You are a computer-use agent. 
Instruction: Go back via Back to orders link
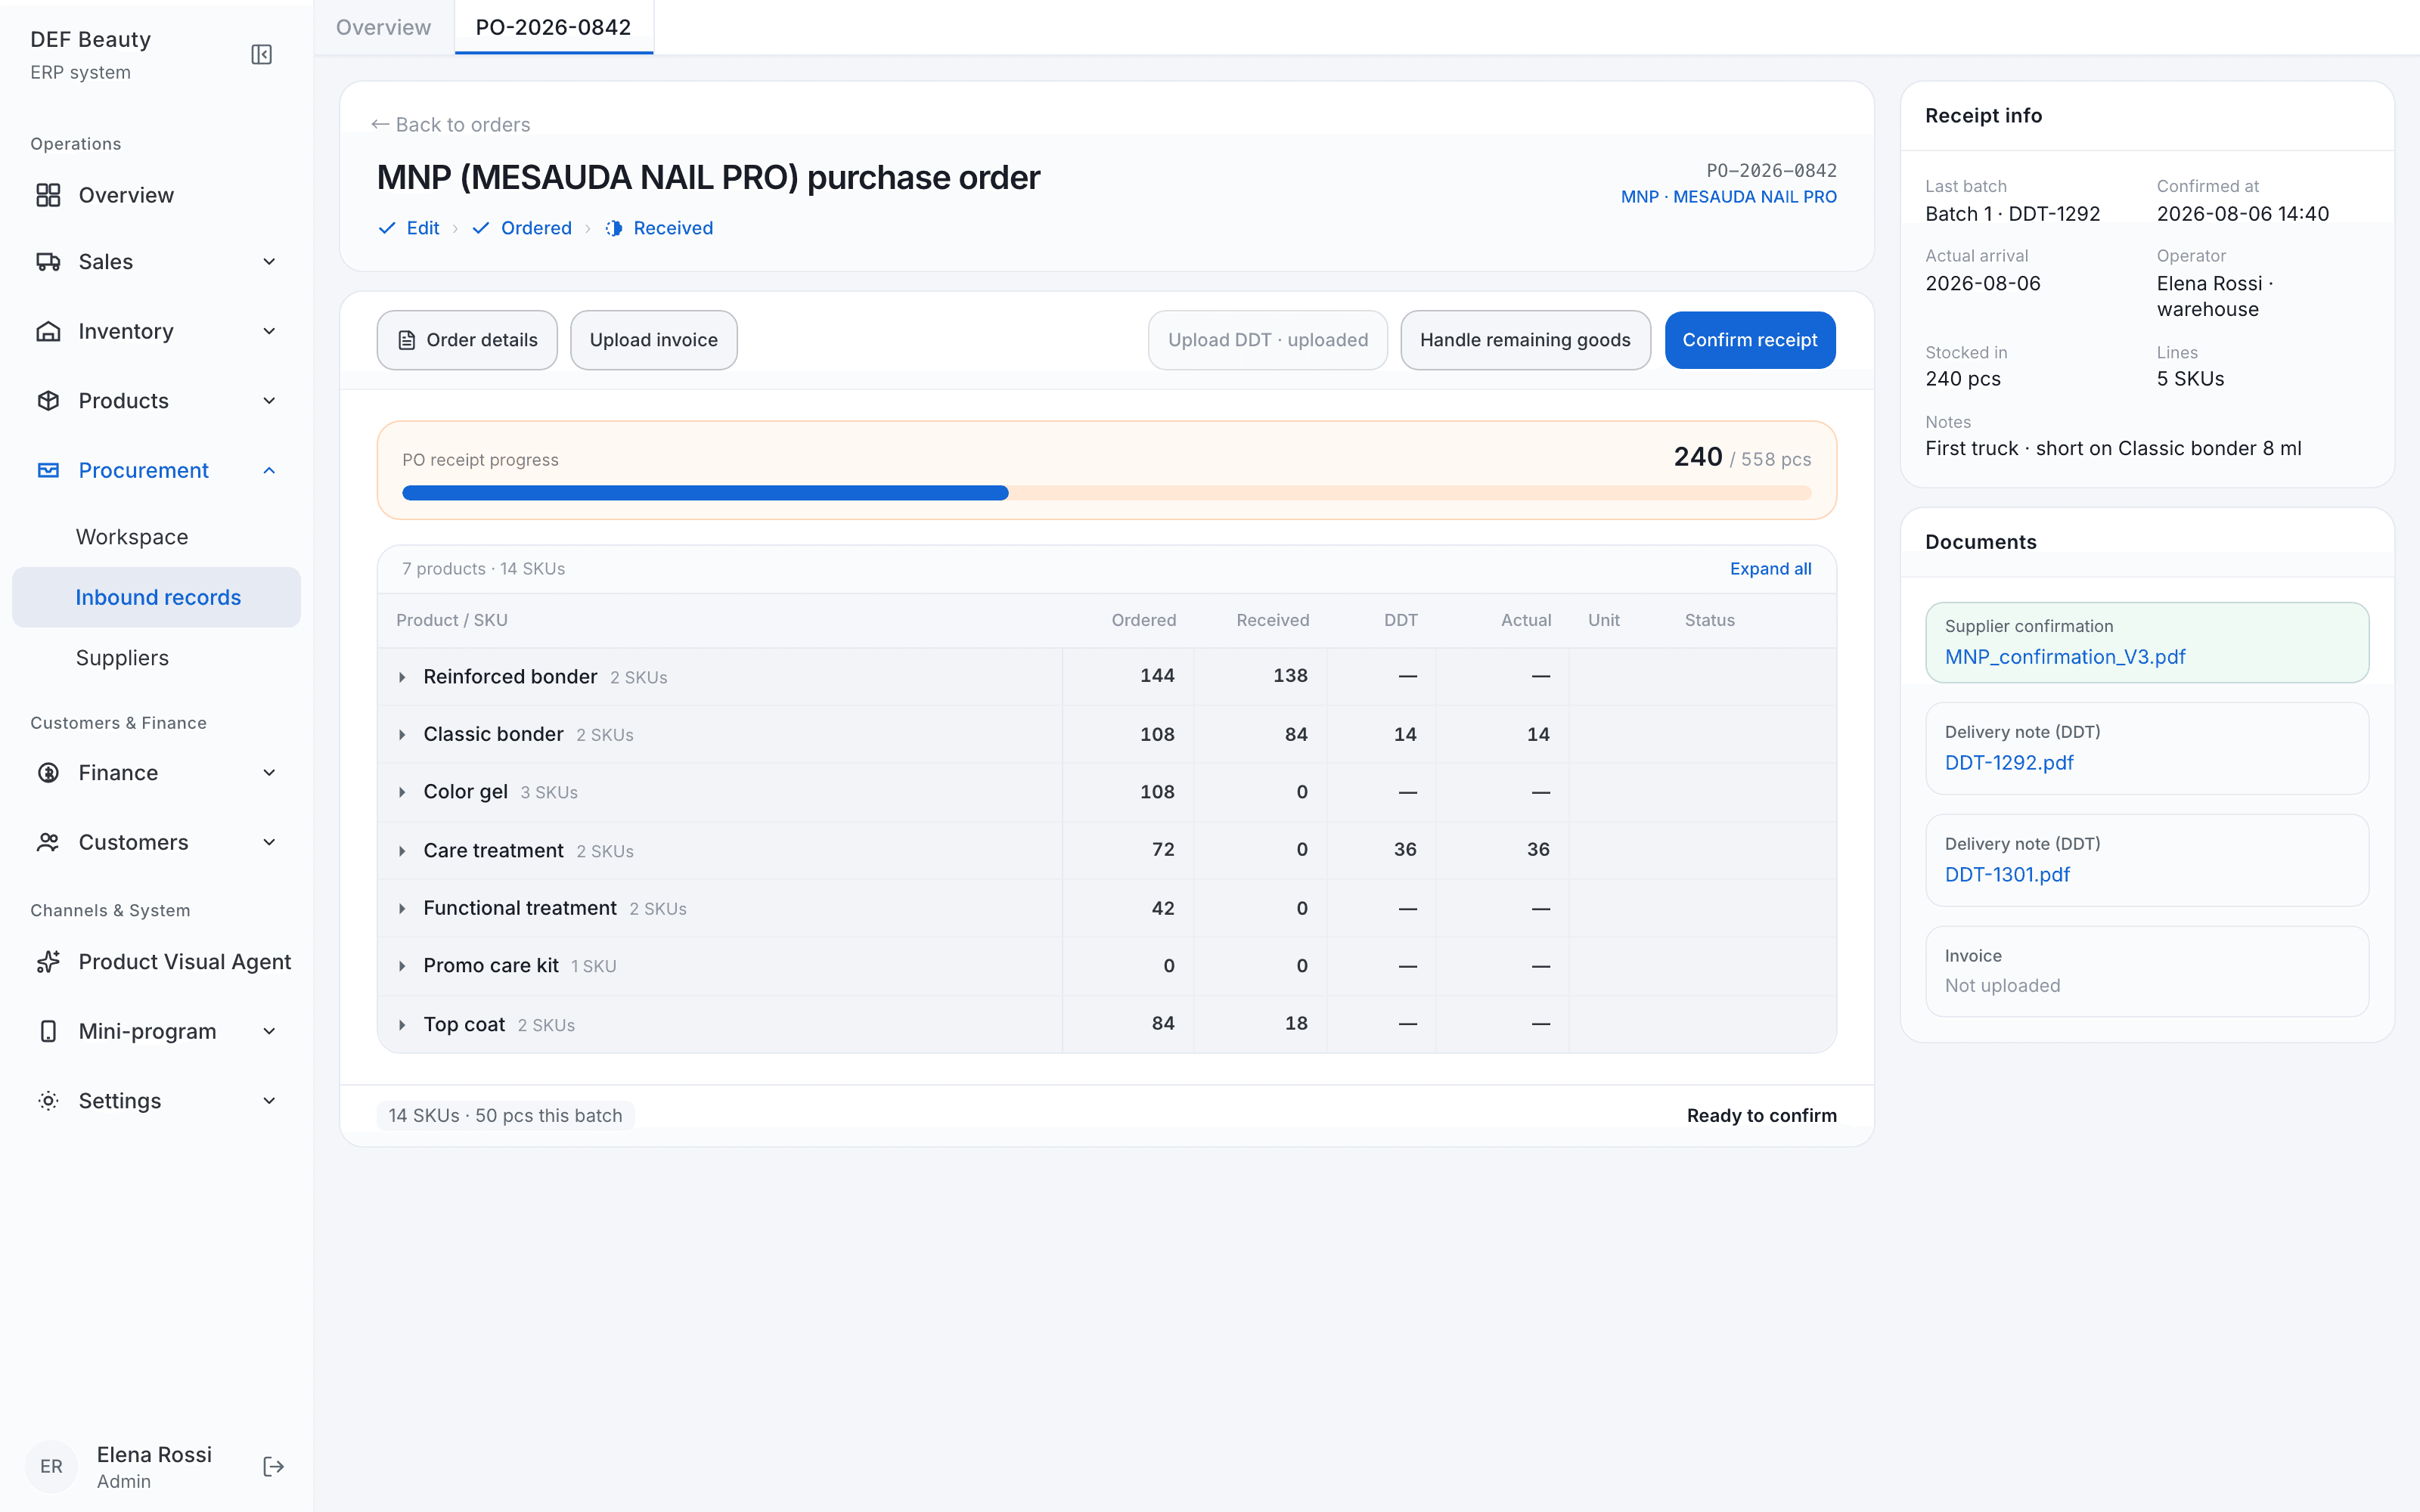[451, 125]
